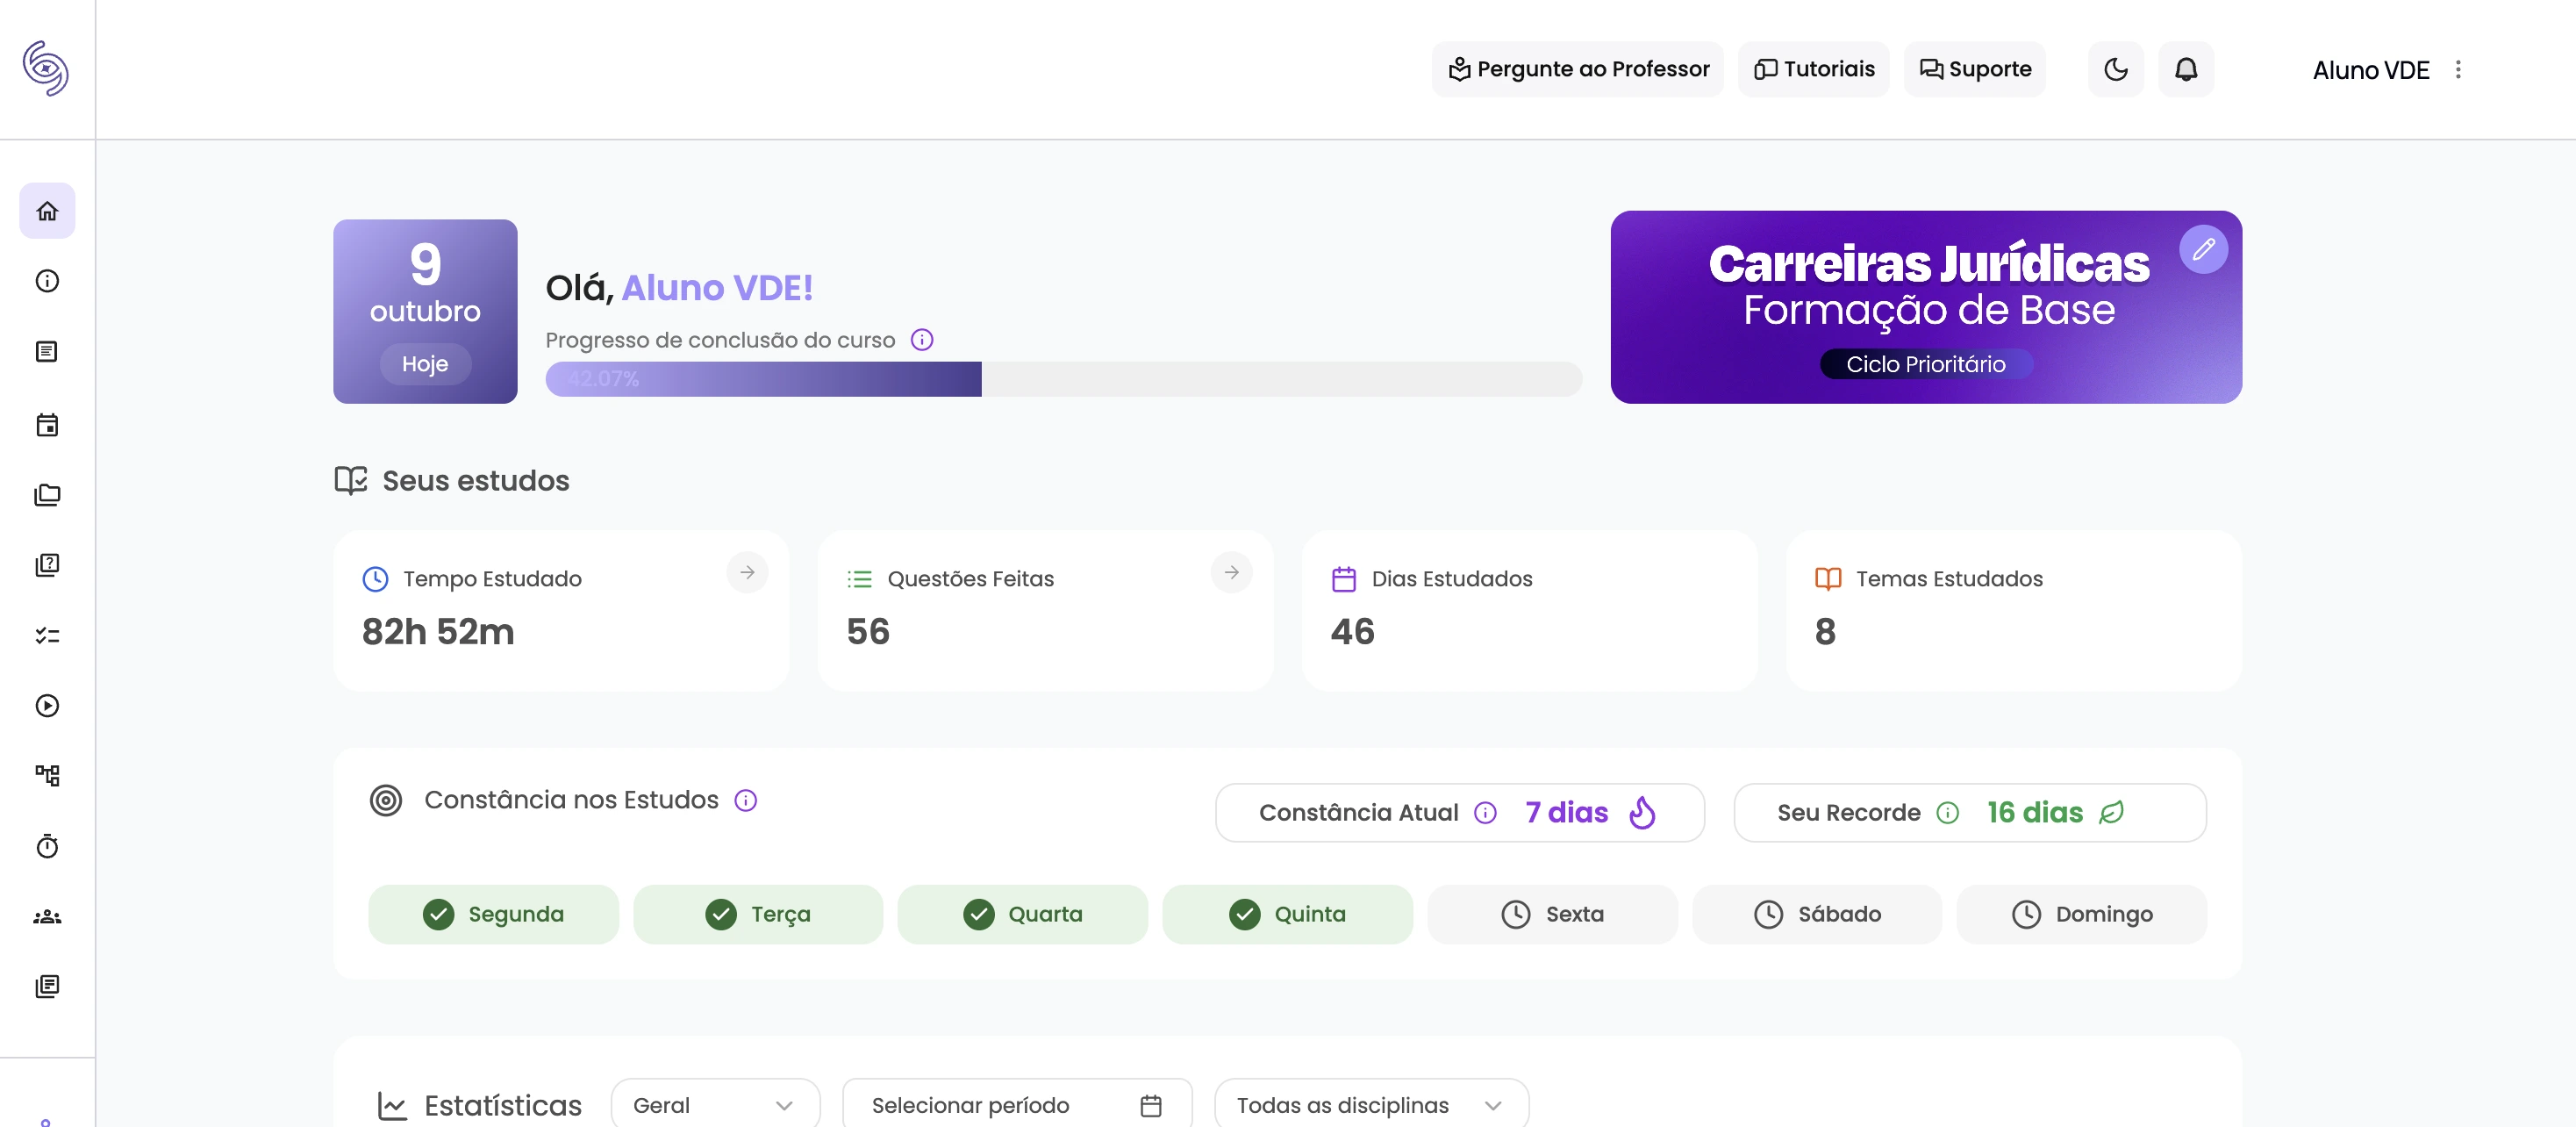This screenshot has width=2576, height=1127.
Task: Open the calendar icon in the sidebar
Action: point(47,425)
